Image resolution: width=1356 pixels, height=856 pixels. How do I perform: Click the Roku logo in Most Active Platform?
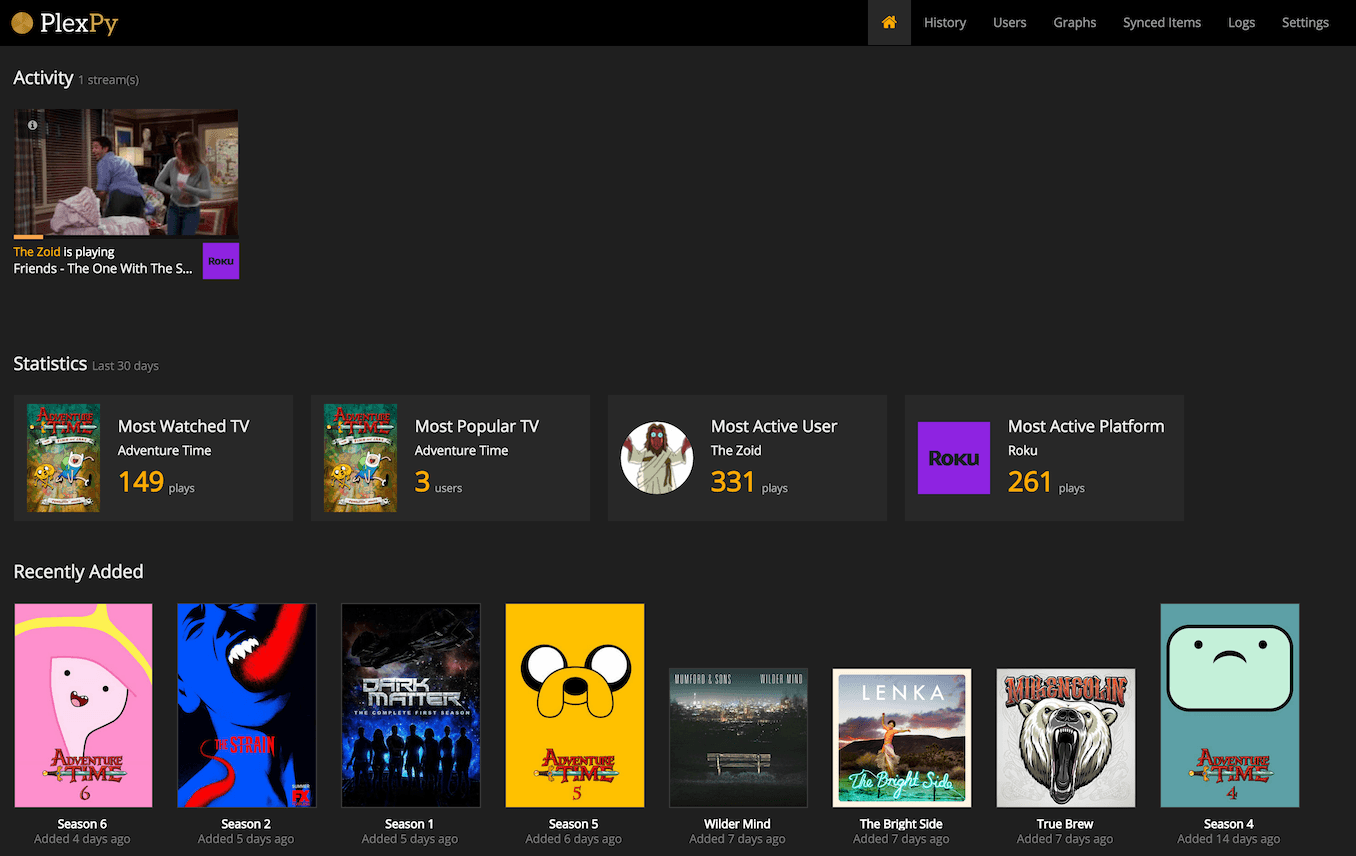(x=954, y=458)
